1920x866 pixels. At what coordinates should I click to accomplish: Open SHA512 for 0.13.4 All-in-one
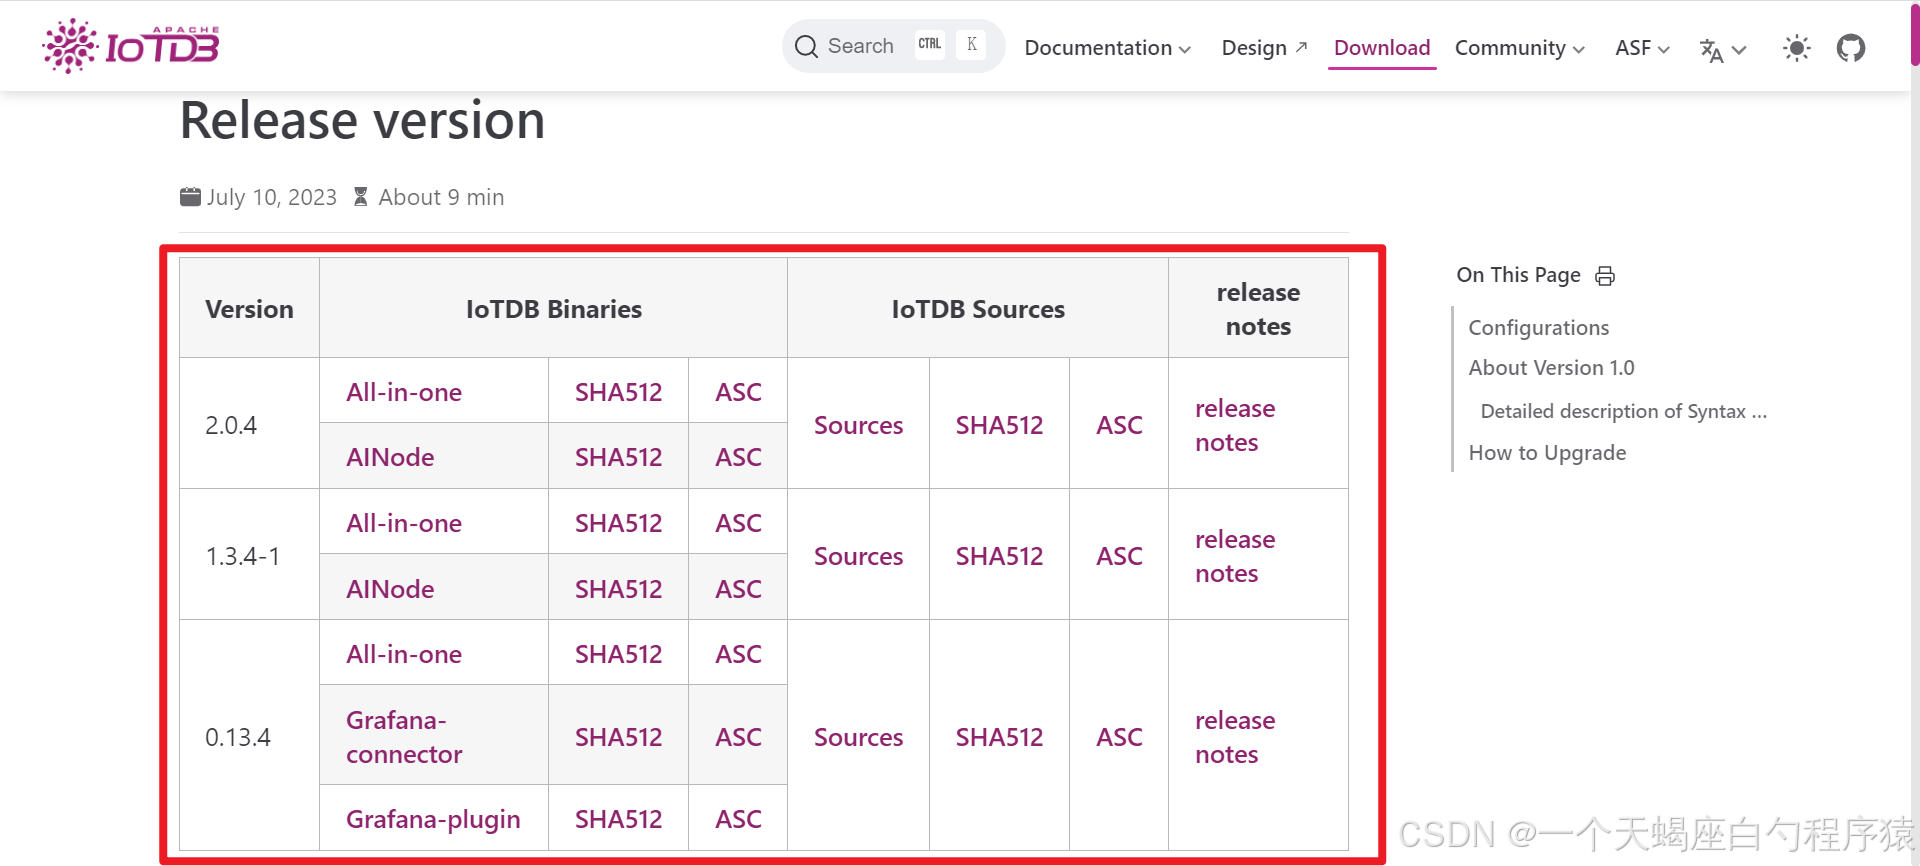pyautogui.click(x=618, y=654)
